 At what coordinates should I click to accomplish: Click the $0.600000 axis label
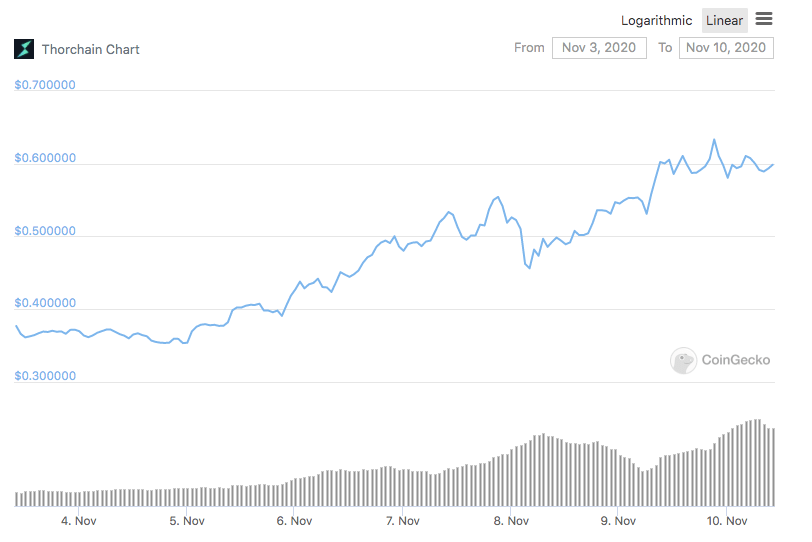[x=45, y=158]
